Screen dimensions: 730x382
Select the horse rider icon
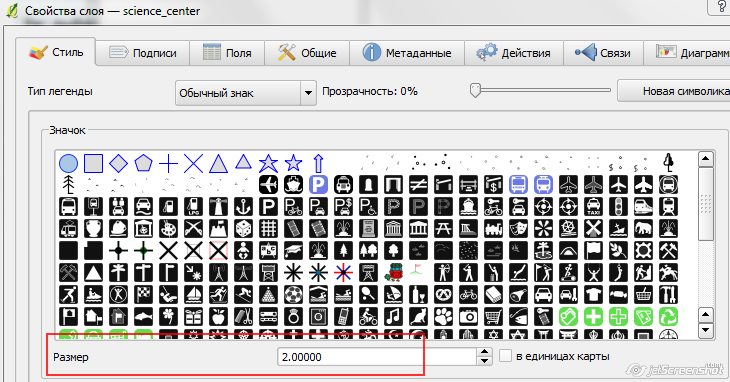coord(669,272)
